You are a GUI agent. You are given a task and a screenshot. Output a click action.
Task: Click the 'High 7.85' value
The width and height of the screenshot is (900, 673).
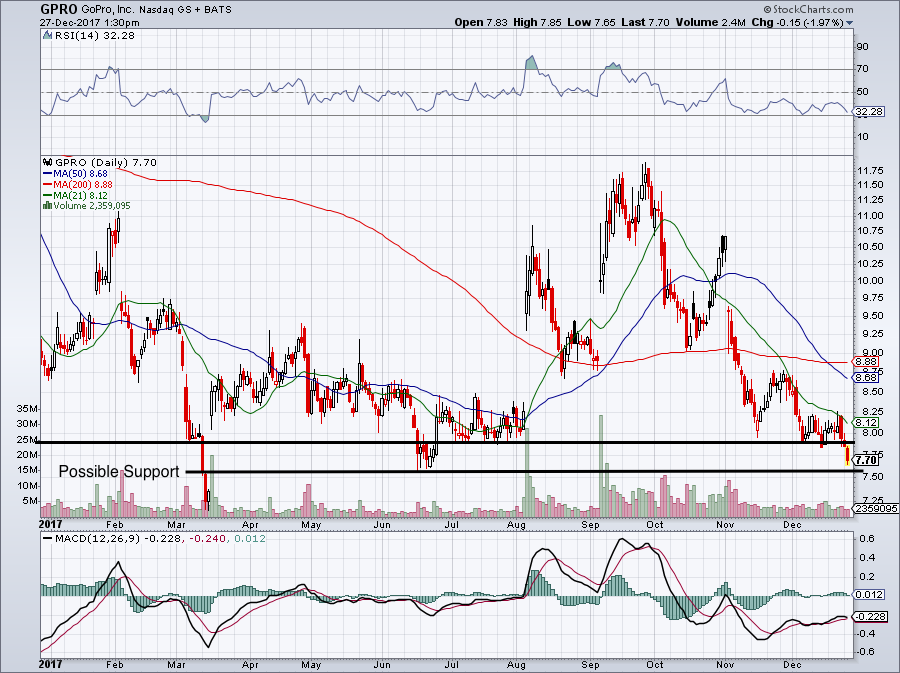[x=536, y=23]
